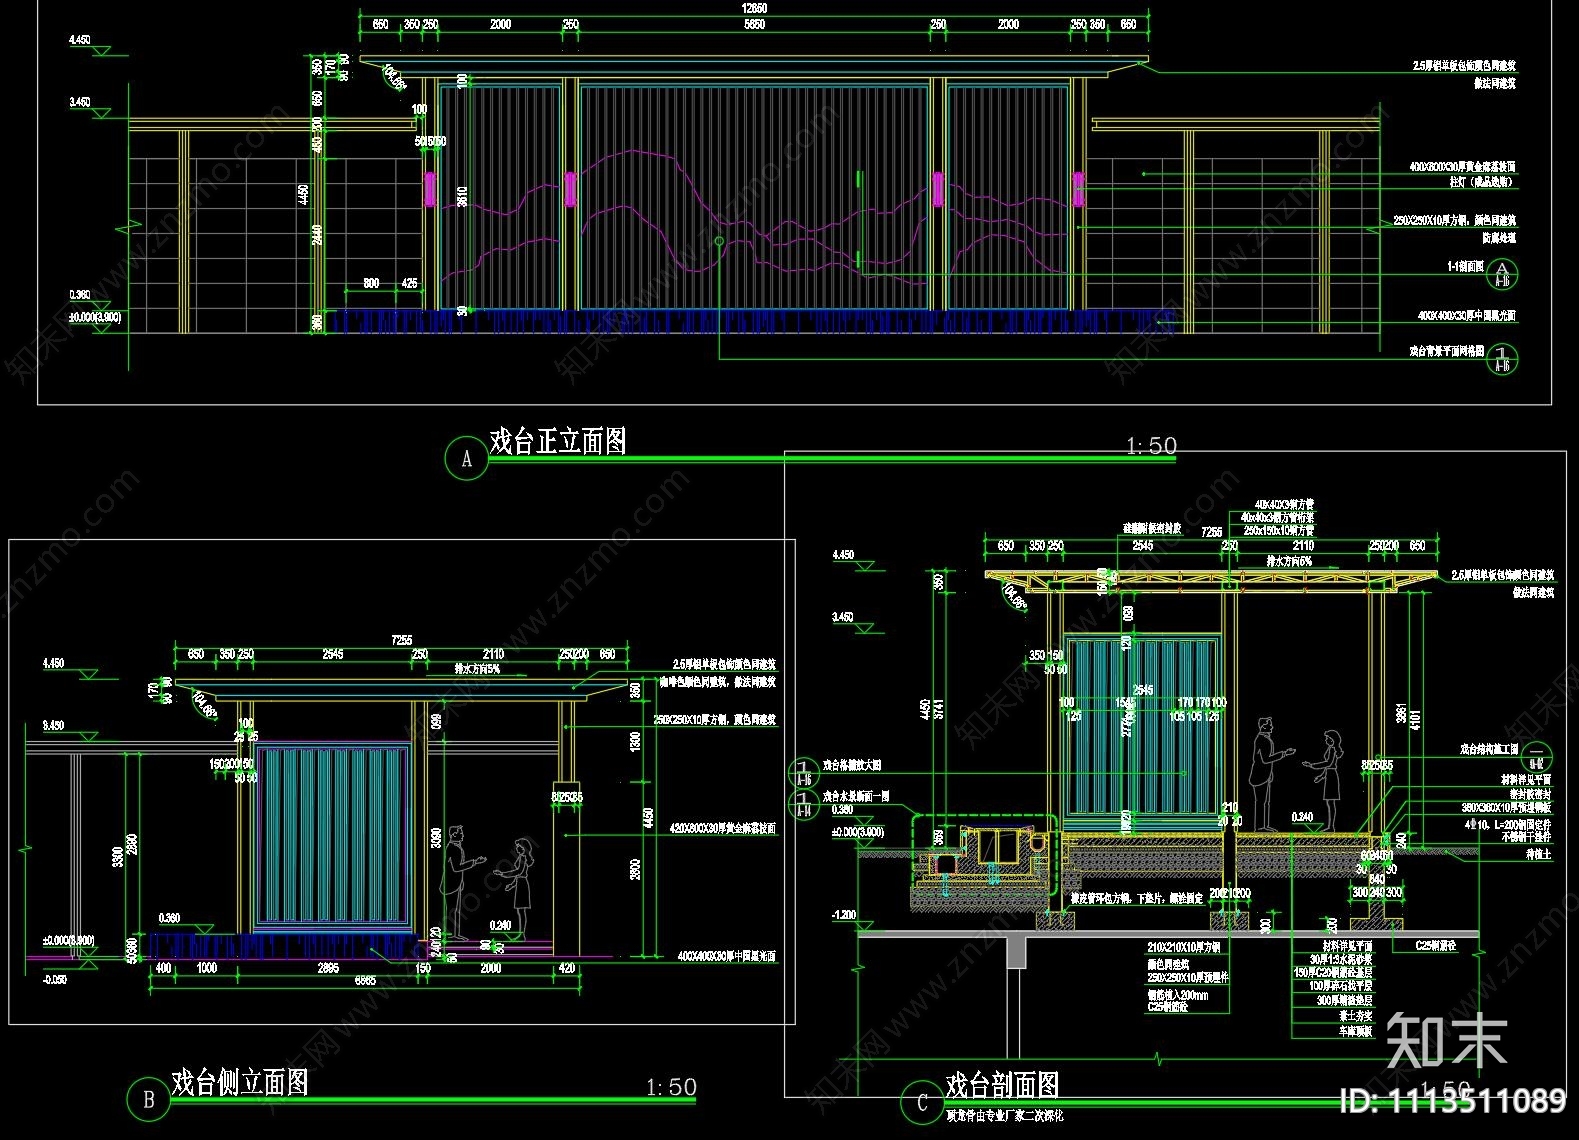The width and height of the screenshot is (1579, 1140).
Task: Click the 30厚1:3水泥砂浆 layer note
Action: pyautogui.click(x=1339, y=958)
